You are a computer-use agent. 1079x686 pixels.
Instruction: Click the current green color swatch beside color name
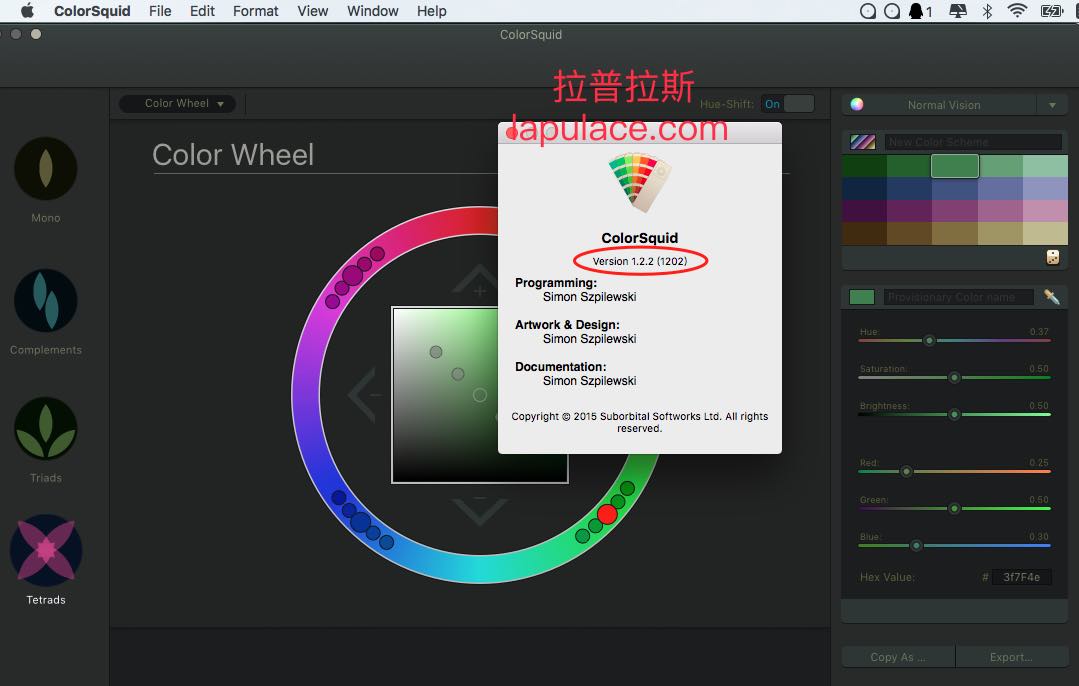862,297
